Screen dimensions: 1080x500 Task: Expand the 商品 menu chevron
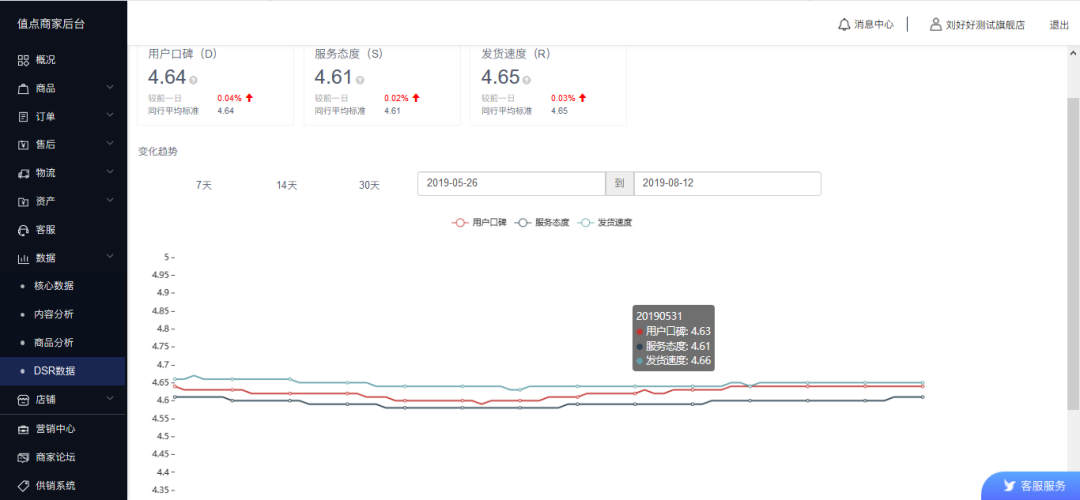(x=110, y=87)
